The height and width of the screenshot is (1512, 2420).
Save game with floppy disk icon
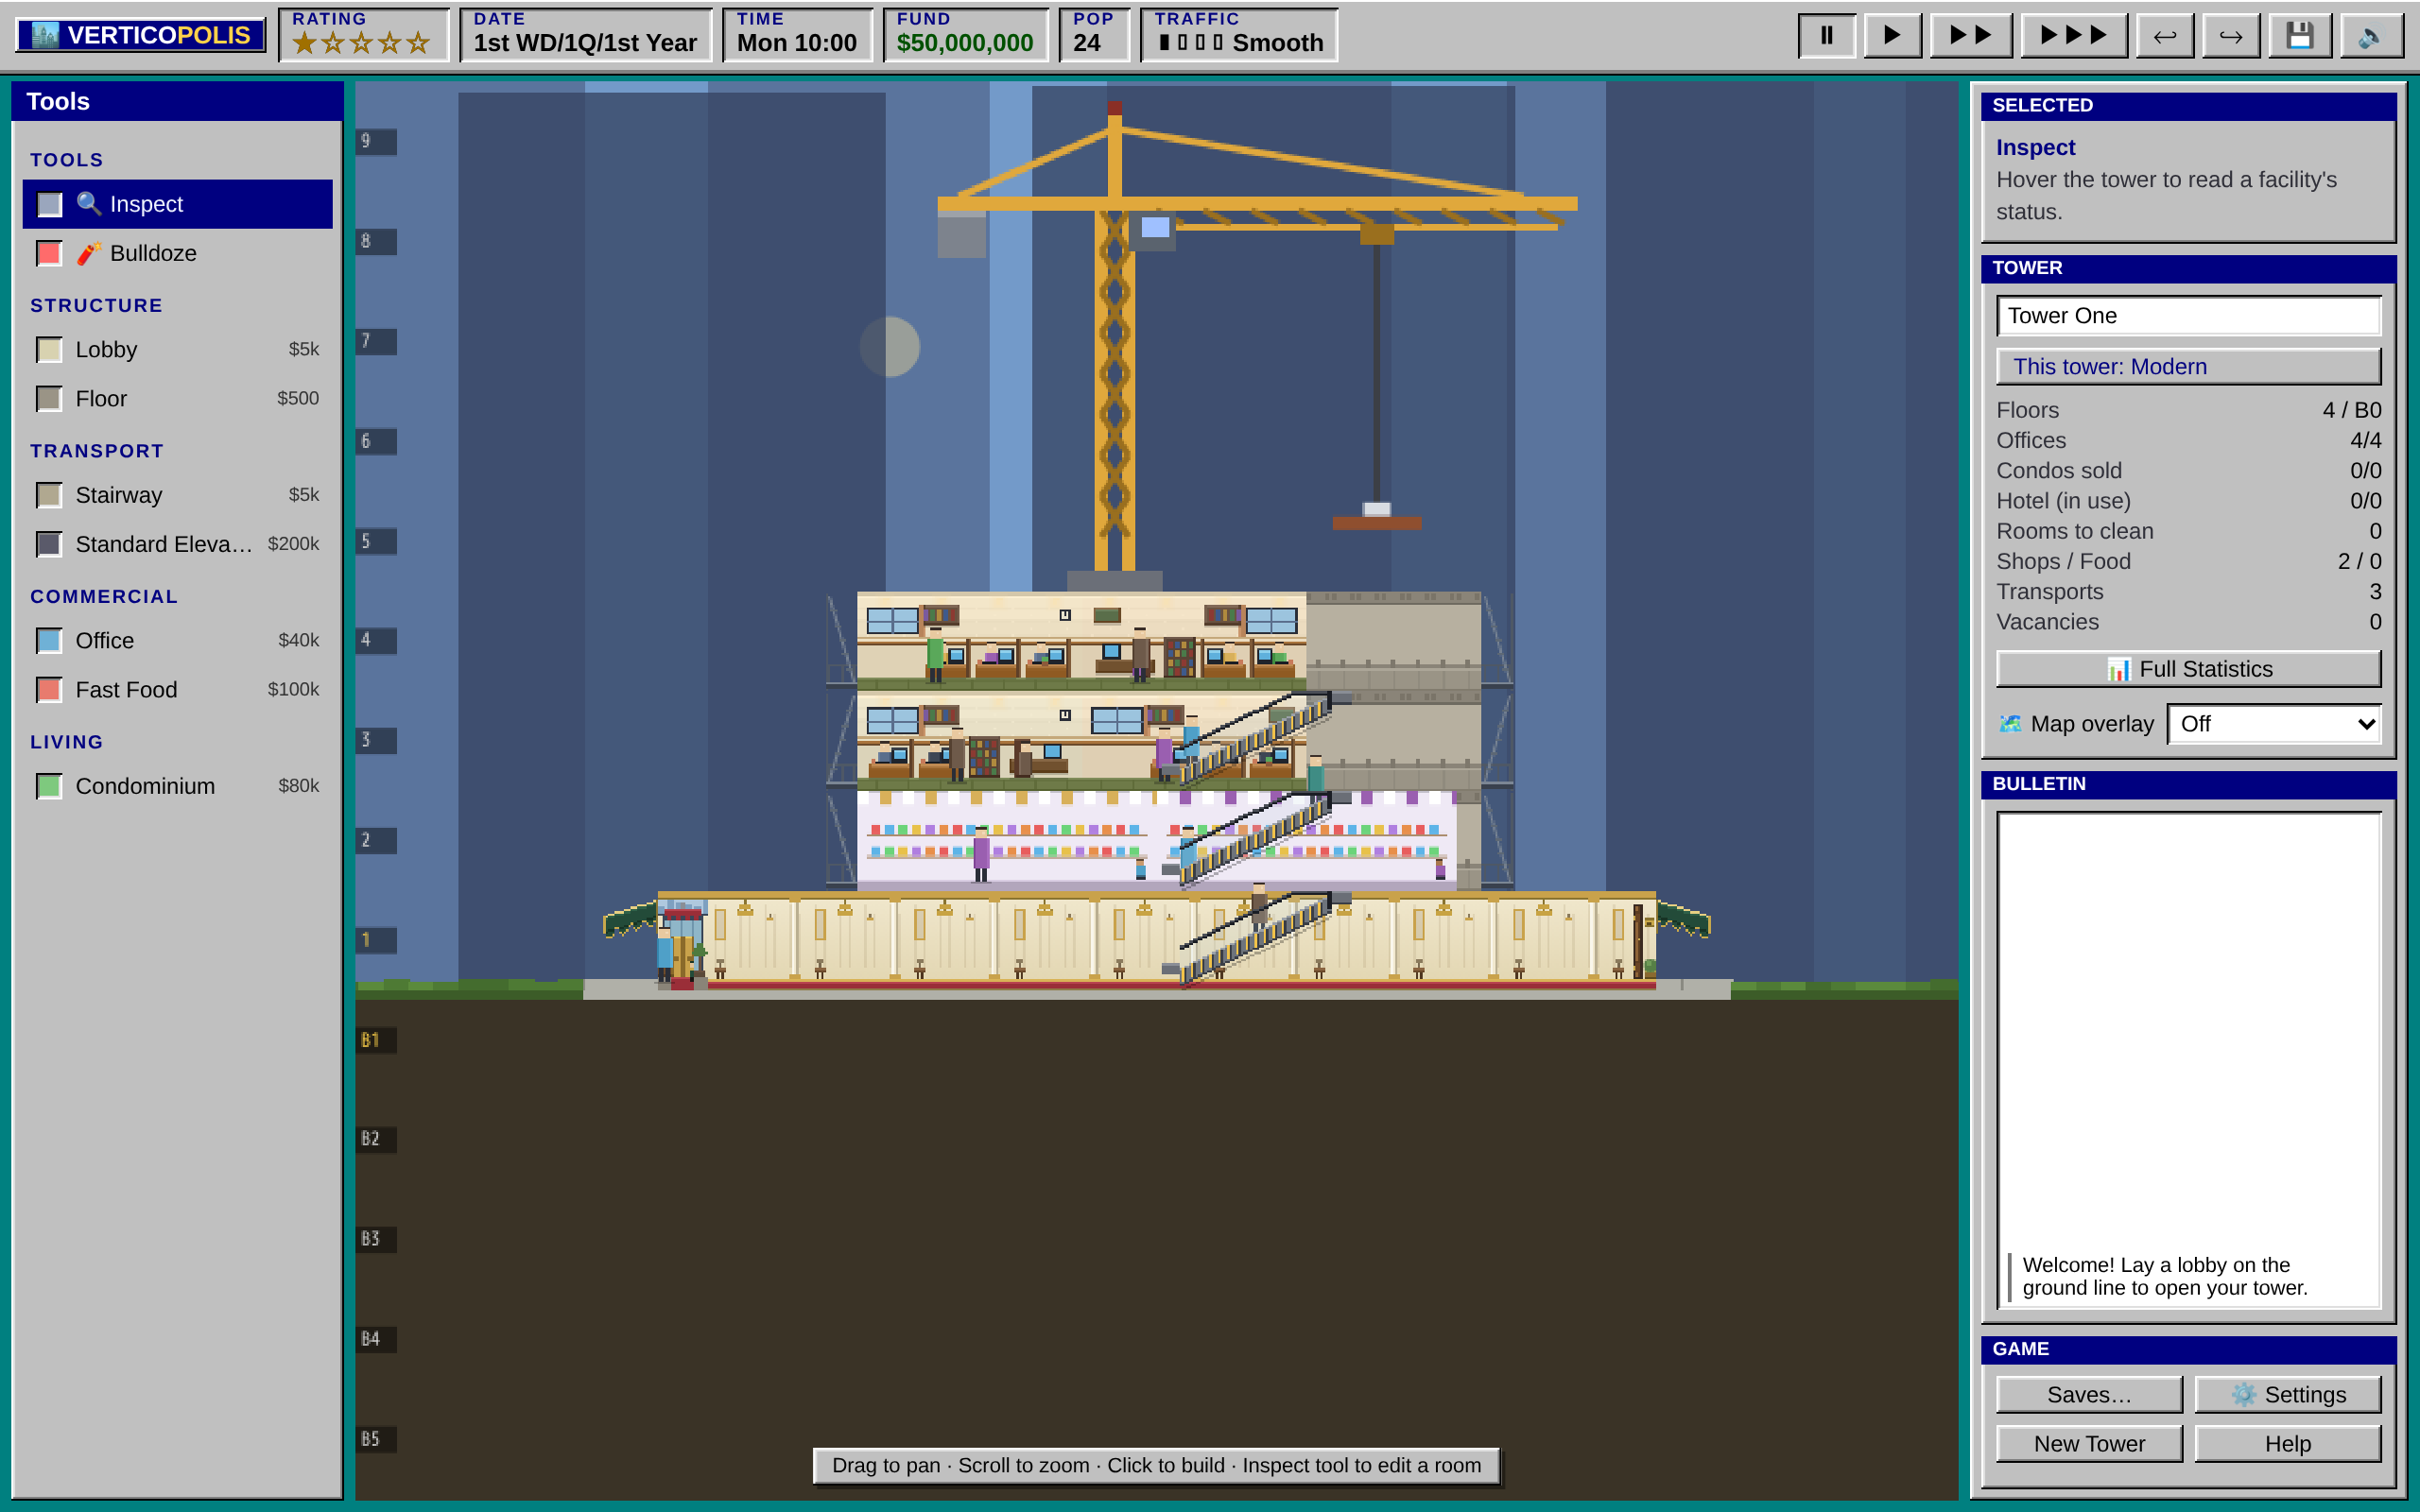[x=2300, y=36]
